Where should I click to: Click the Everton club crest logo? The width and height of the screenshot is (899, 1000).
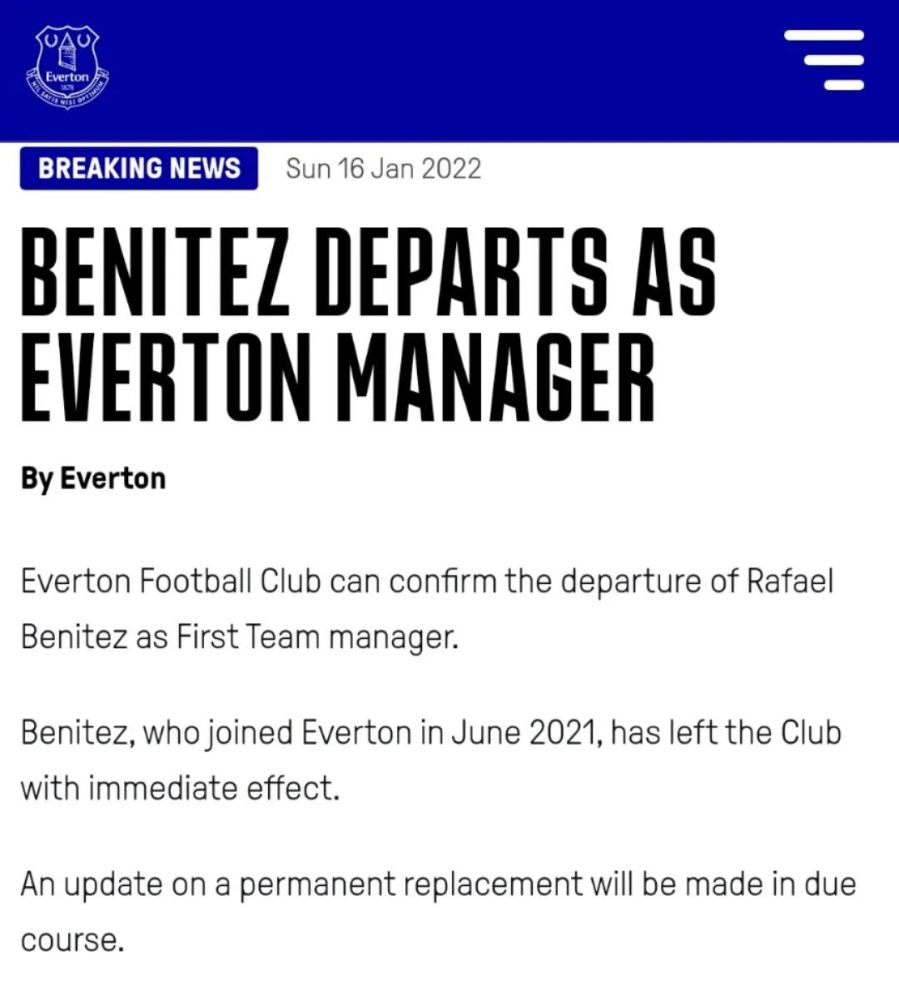tap(67, 68)
